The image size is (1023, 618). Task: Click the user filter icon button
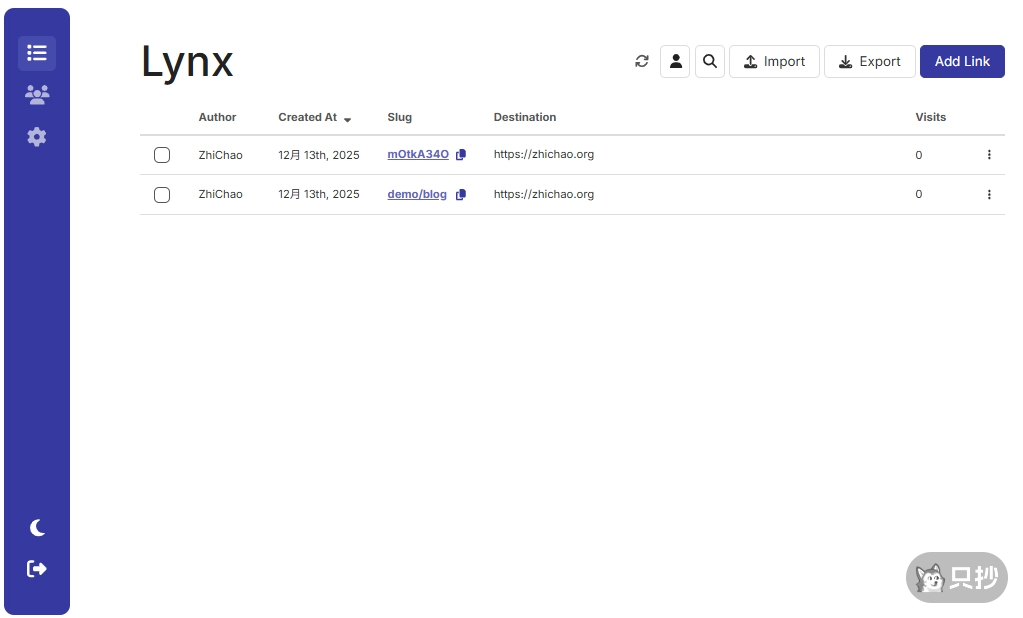click(x=675, y=61)
